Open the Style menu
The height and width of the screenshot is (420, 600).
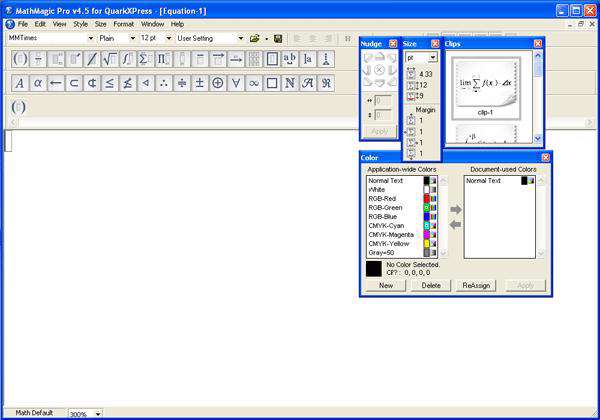(80, 24)
